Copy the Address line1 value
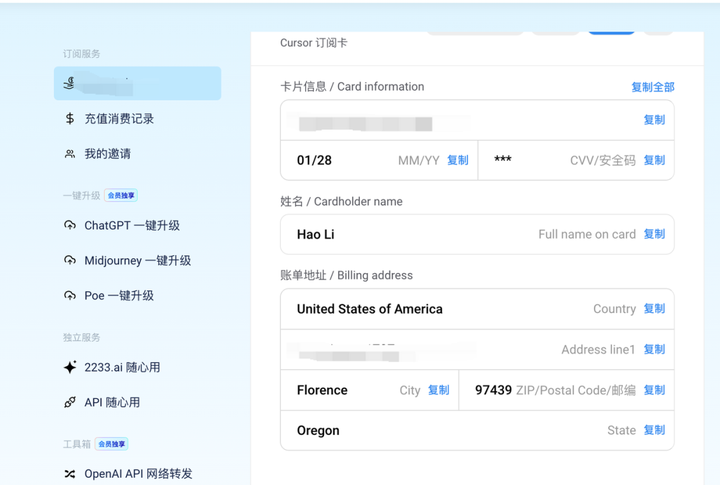Image resolution: width=720 pixels, height=485 pixels. (654, 349)
